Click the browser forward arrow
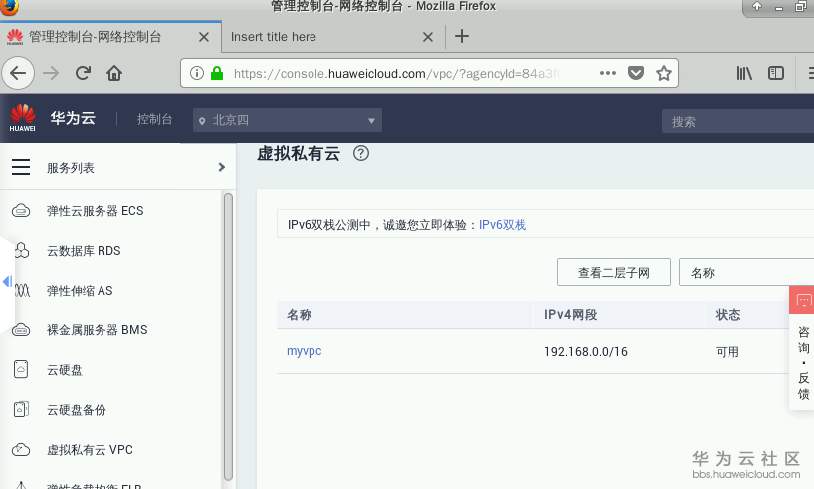The image size is (814, 489). coord(51,73)
